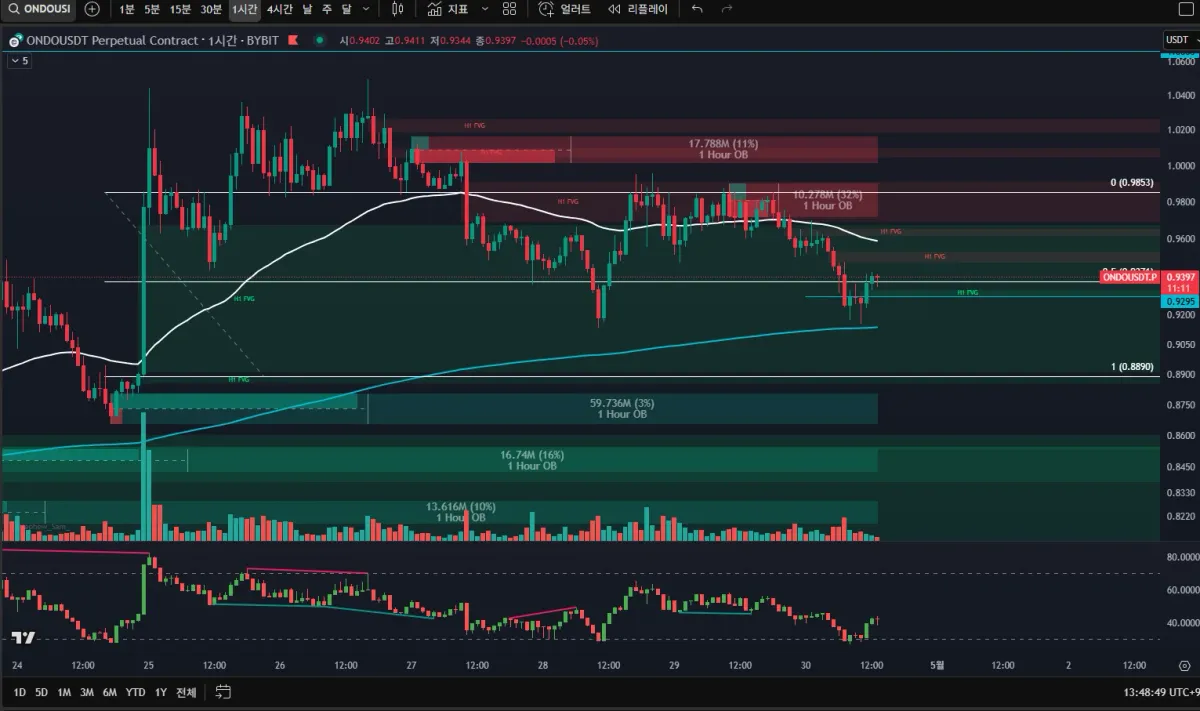
Task: Click the 59.736M (3%) 1 Hour OB label
Action: 622,408
